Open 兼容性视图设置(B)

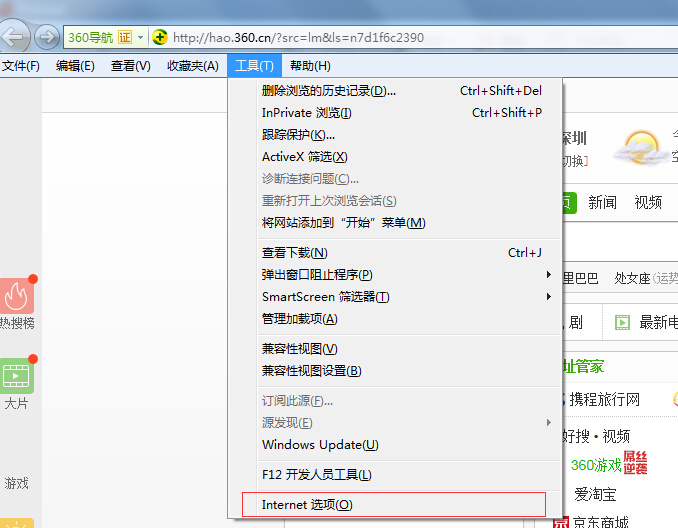pos(395,371)
